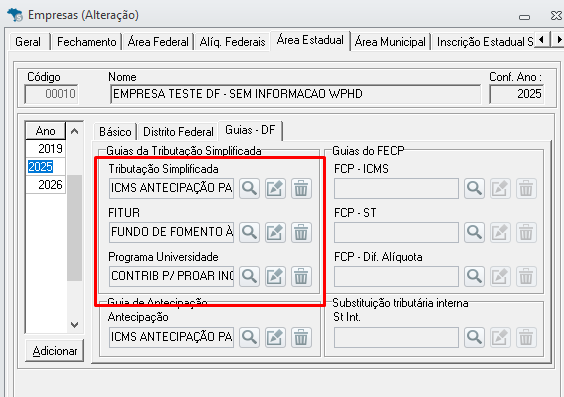Edit the Tributação Simplificada guide
Screen dimensions: 564x397
point(275,188)
